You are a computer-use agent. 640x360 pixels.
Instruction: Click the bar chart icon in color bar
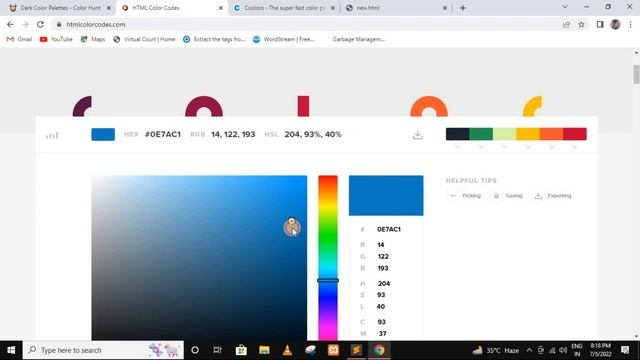click(x=52, y=135)
